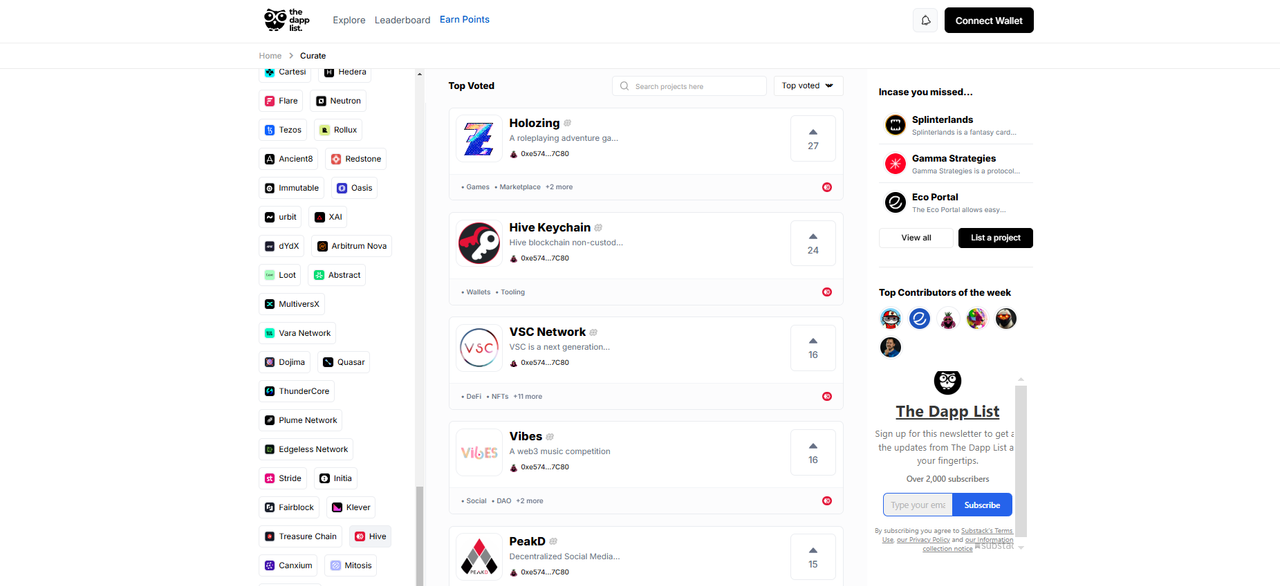This screenshot has width=1280, height=586.
Task: Select Edgeless Network chain
Action: pos(306,449)
